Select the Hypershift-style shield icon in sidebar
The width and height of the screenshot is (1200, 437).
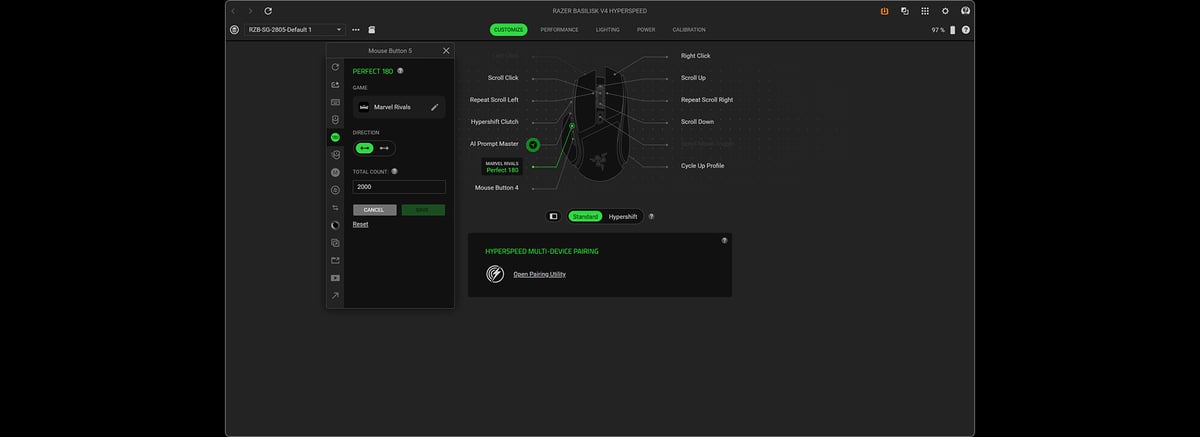point(335,155)
